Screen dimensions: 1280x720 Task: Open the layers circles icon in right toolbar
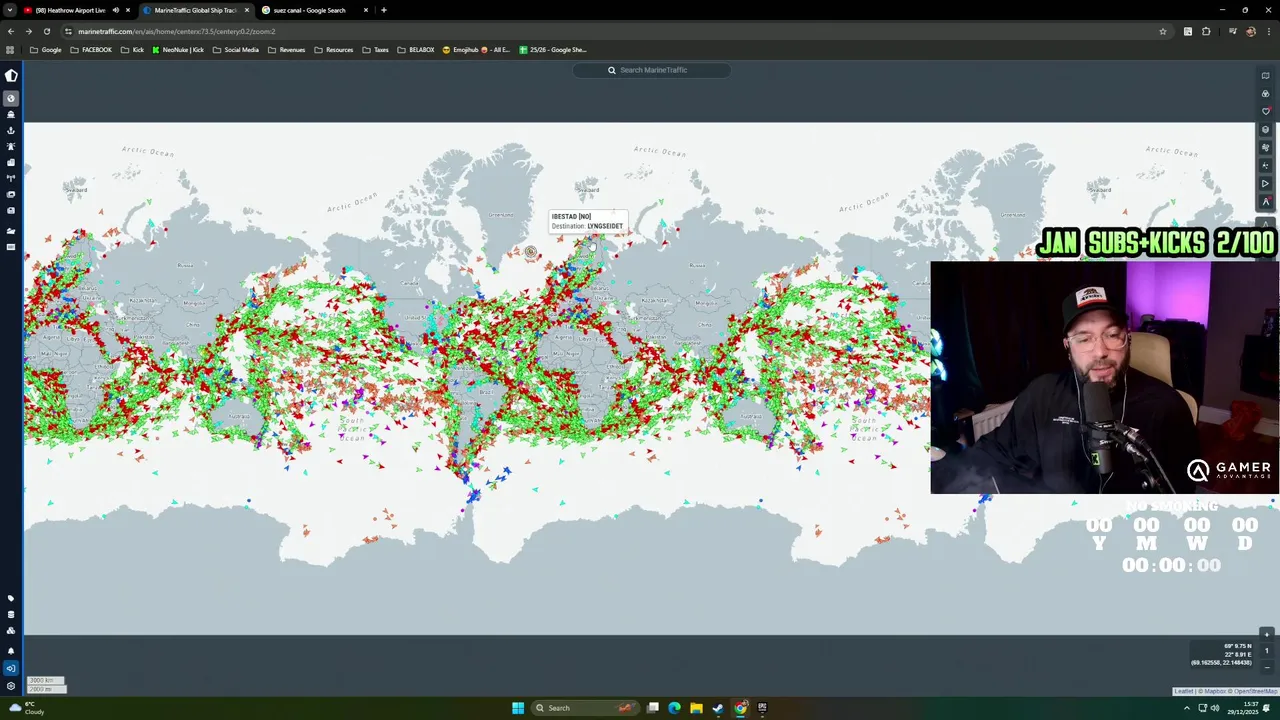(1266, 93)
